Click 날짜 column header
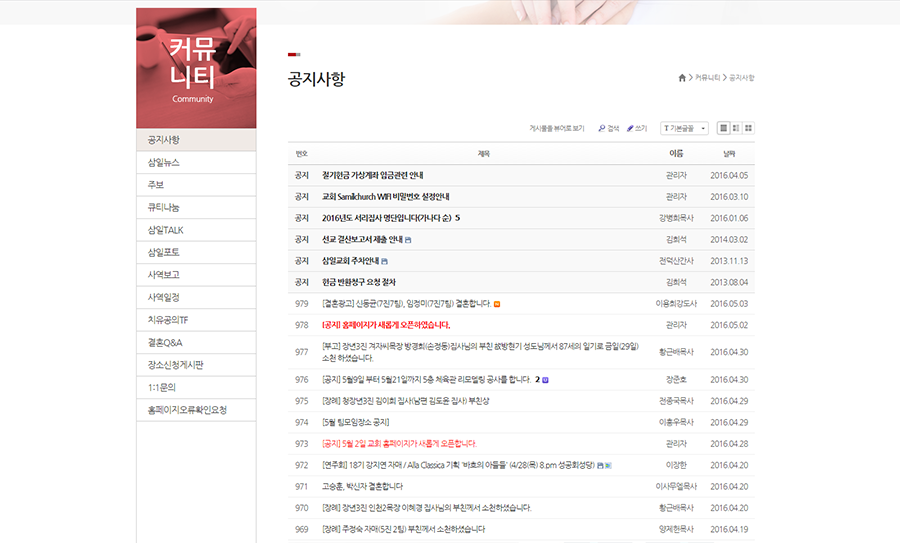The height and width of the screenshot is (543, 900). click(729, 154)
